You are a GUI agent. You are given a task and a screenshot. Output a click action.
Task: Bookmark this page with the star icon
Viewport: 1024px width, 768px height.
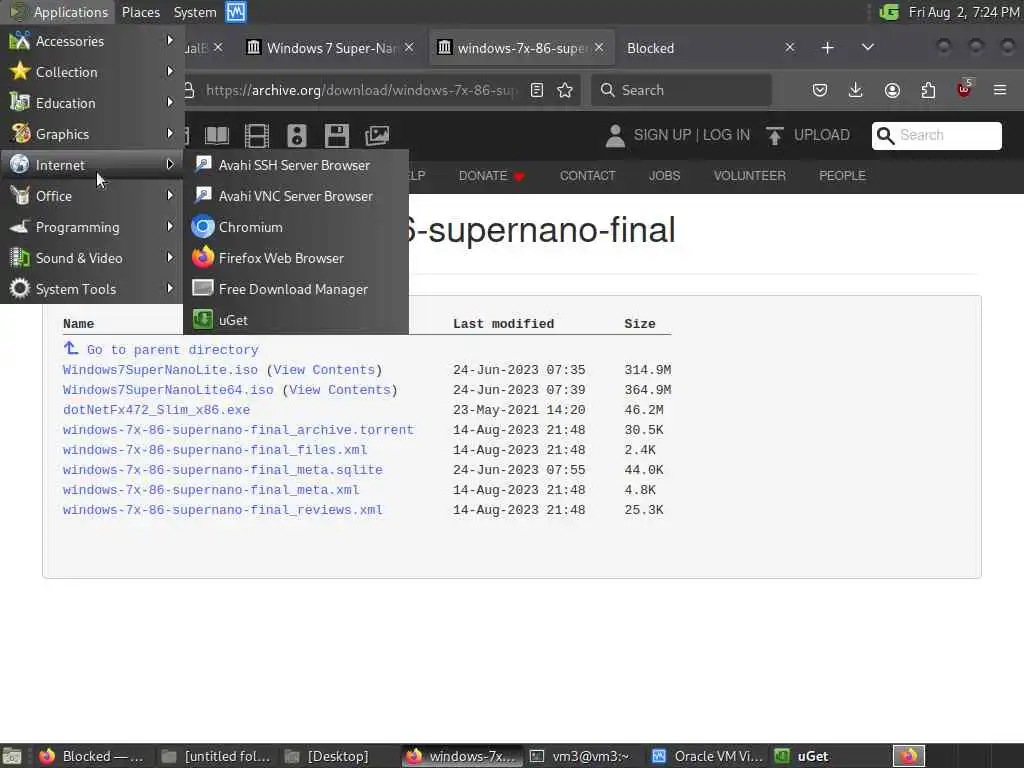click(565, 90)
